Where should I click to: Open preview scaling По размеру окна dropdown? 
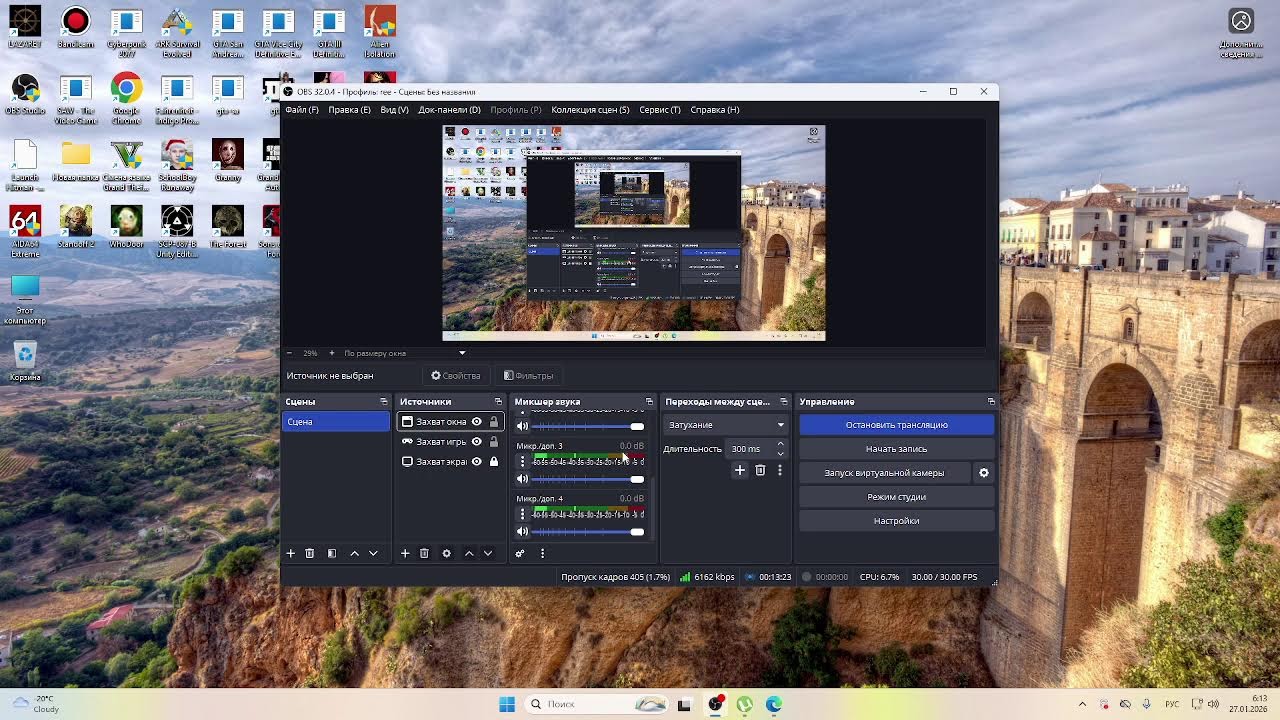tap(404, 353)
